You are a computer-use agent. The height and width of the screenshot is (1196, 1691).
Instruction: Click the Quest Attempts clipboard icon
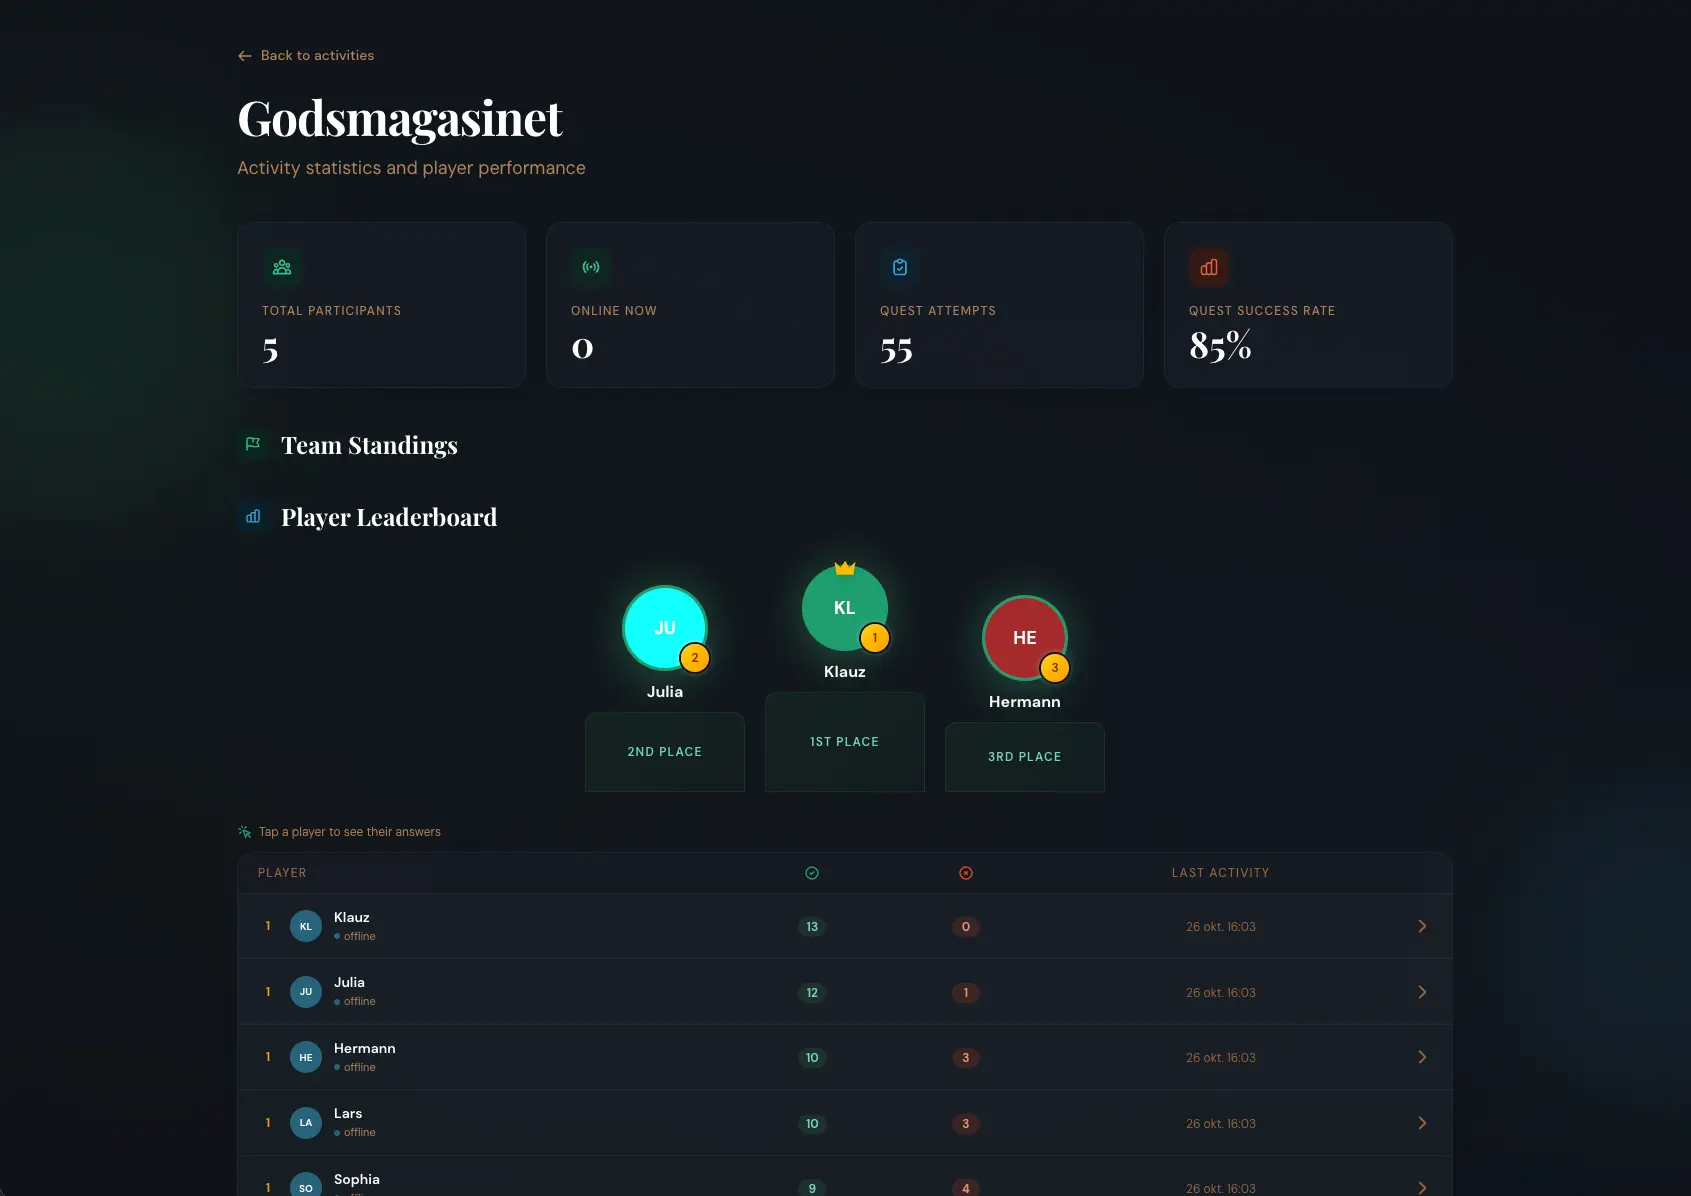[899, 267]
